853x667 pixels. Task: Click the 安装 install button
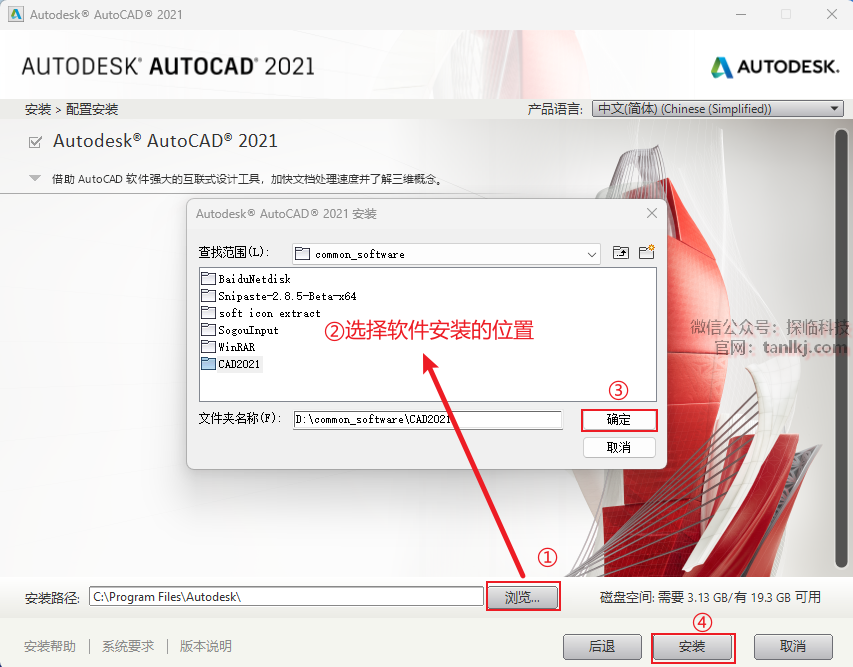(x=693, y=646)
